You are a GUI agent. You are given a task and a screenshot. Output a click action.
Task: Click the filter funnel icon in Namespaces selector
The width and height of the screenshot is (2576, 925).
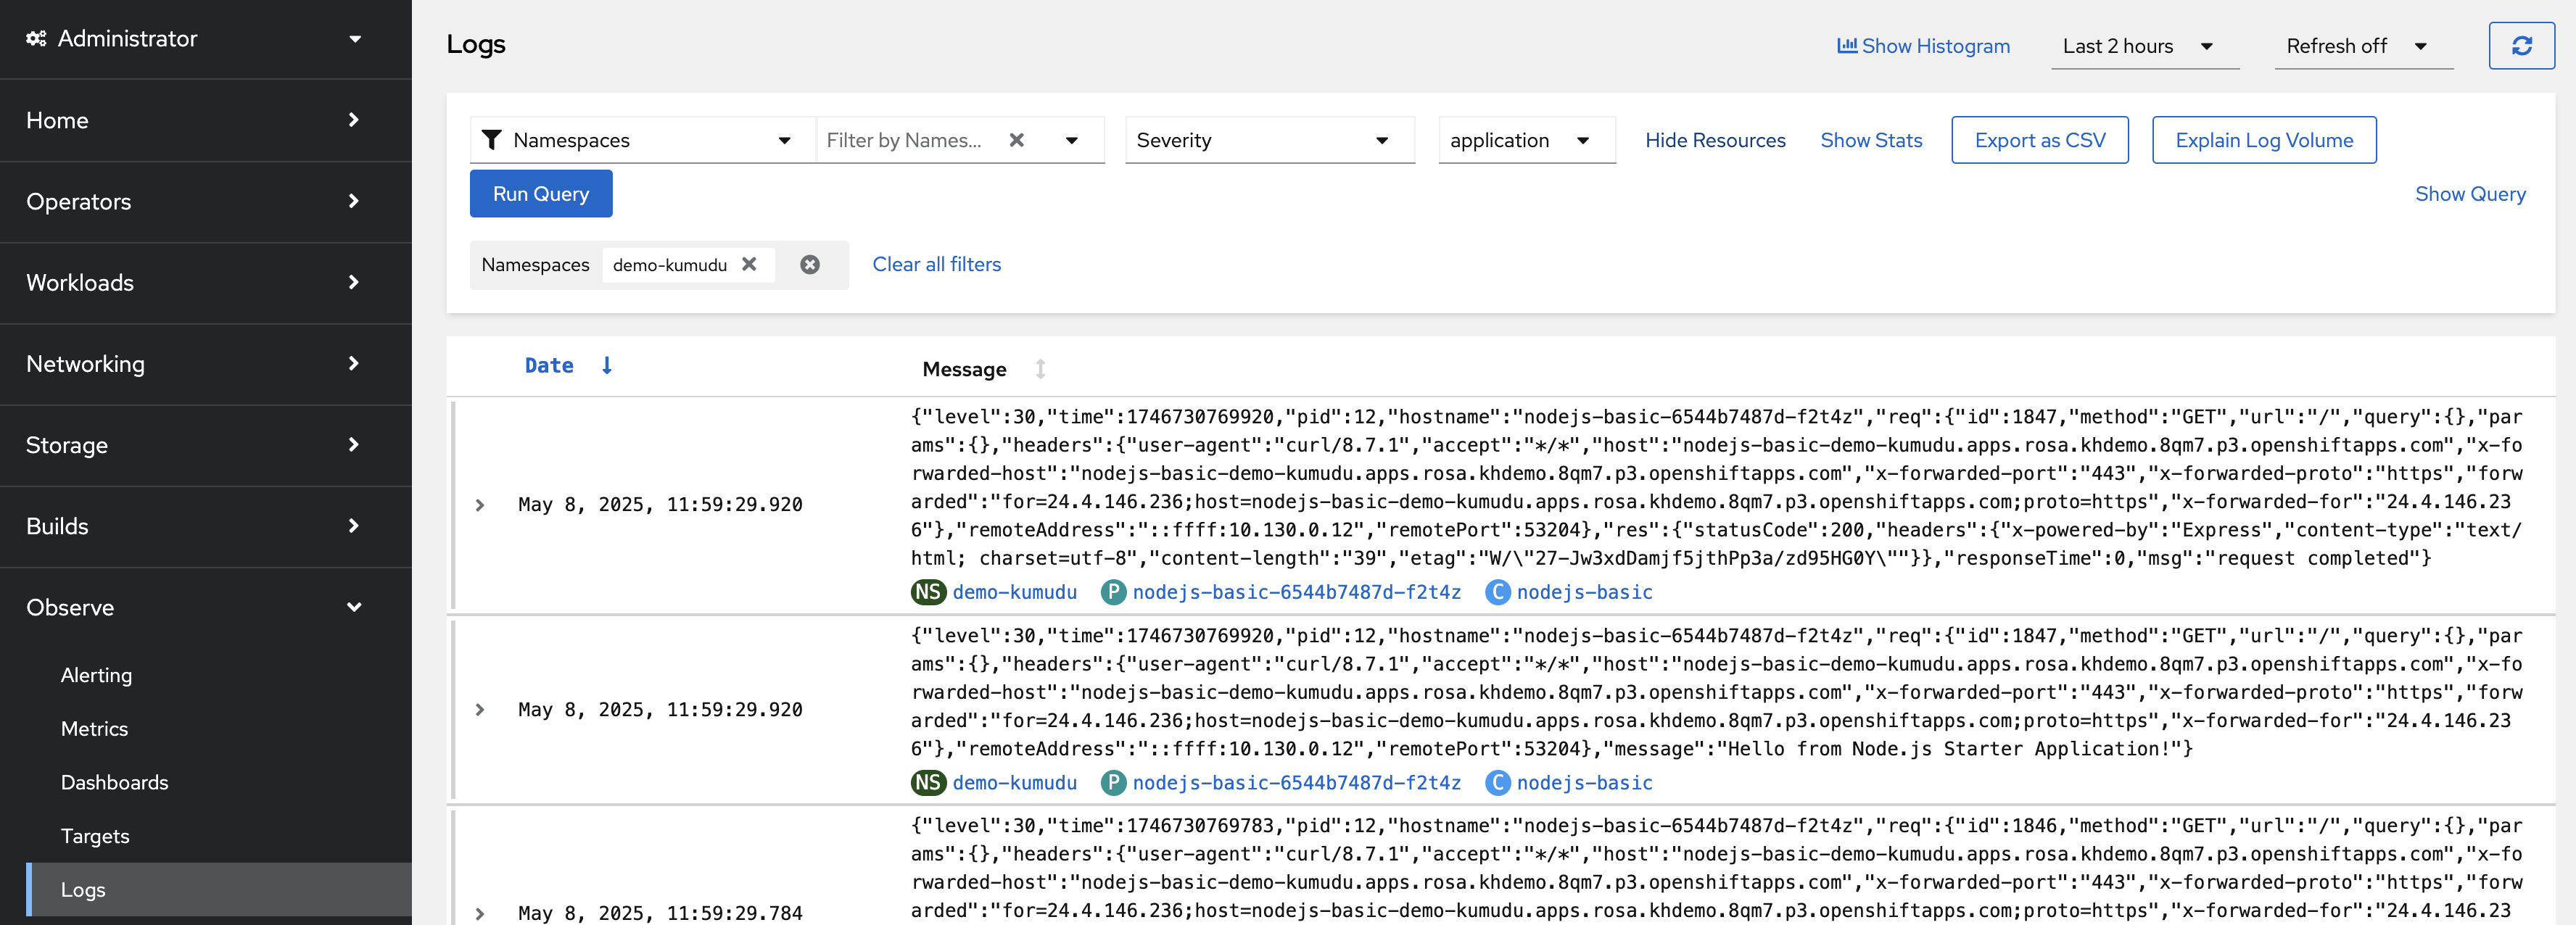(492, 140)
